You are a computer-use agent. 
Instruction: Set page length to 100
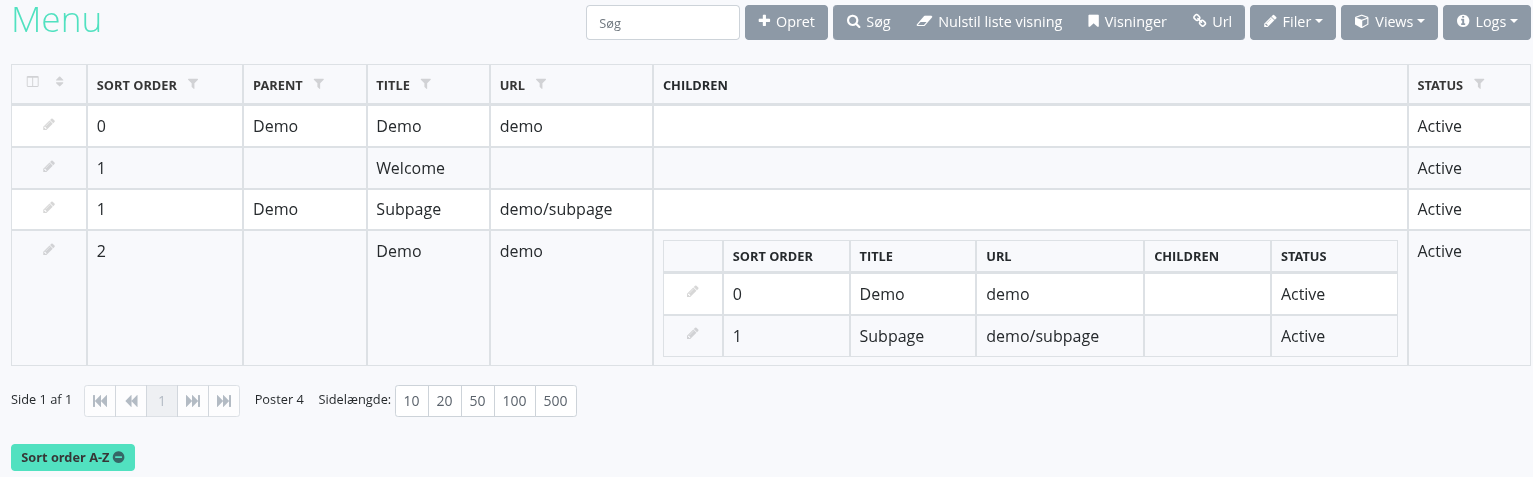click(x=515, y=401)
